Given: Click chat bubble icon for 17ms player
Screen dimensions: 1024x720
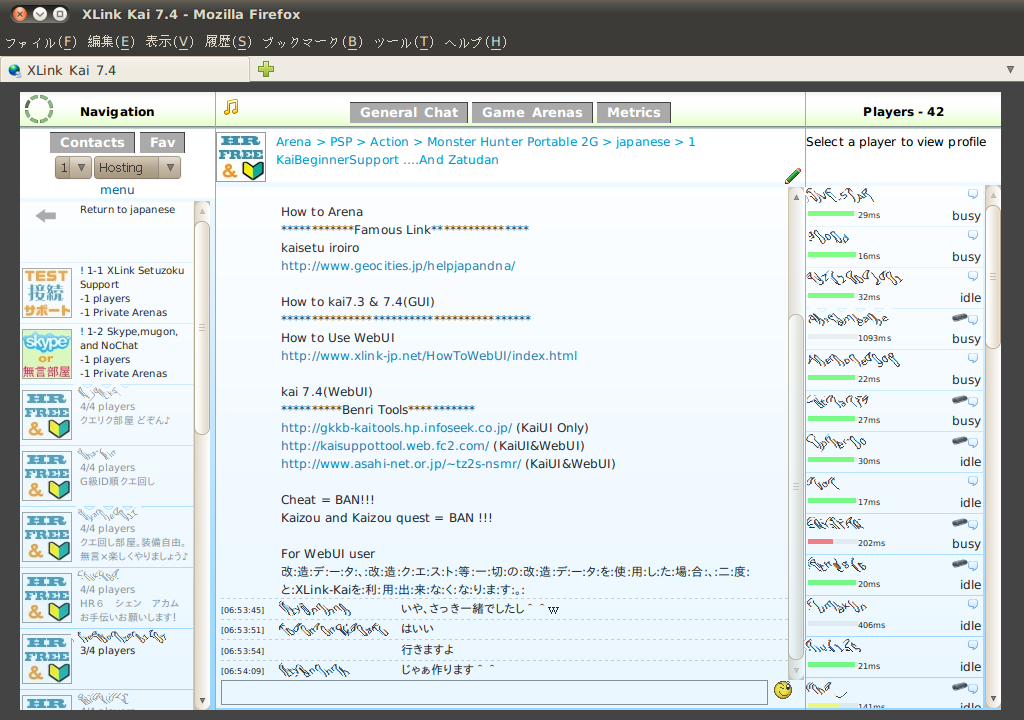Looking at the screenshot, I should [972, 482].
